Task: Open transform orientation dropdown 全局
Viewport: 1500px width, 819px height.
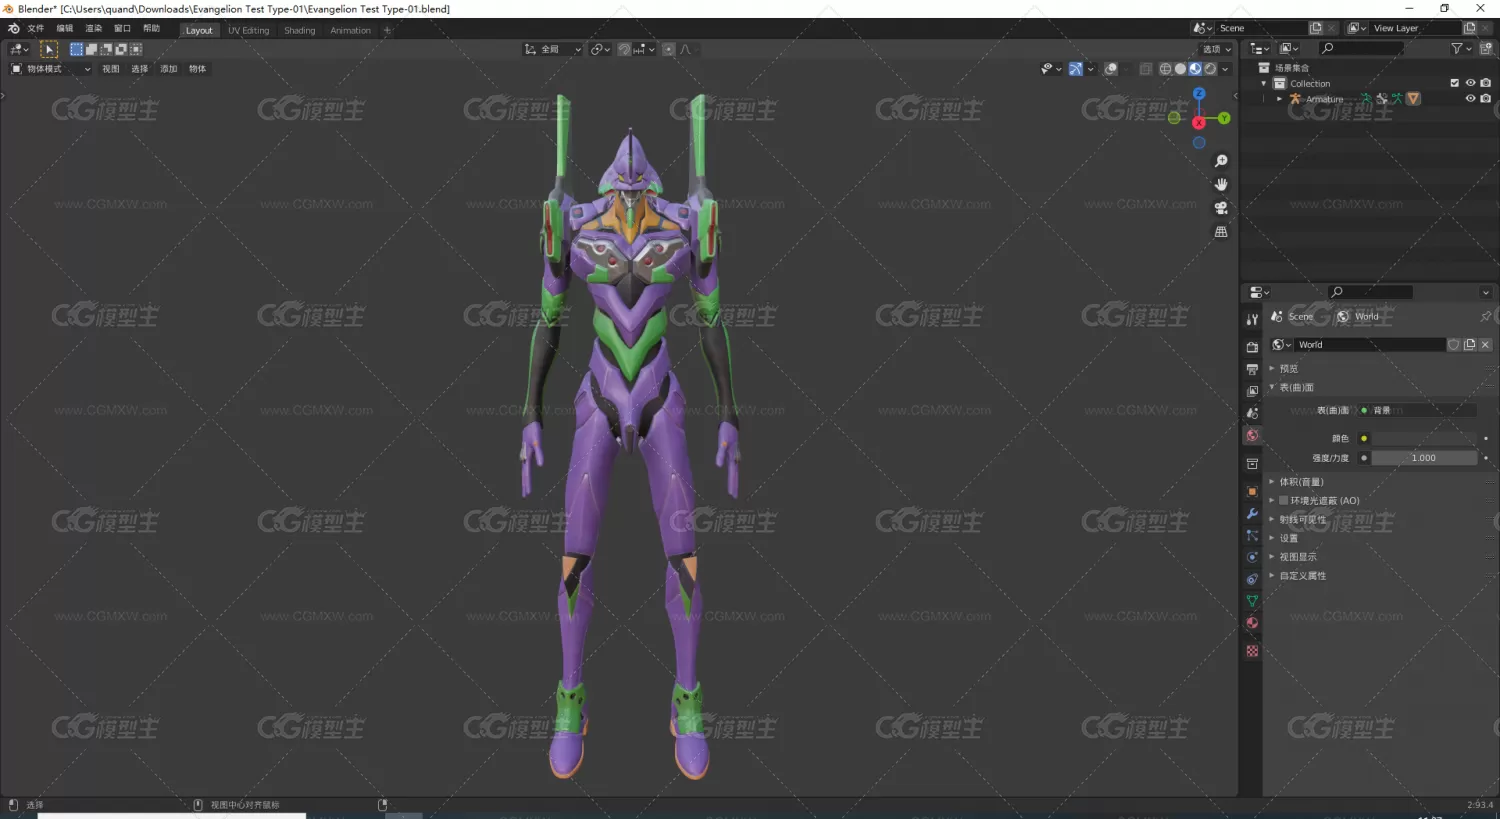Action: pyautogui.click(x=552, y=49)
